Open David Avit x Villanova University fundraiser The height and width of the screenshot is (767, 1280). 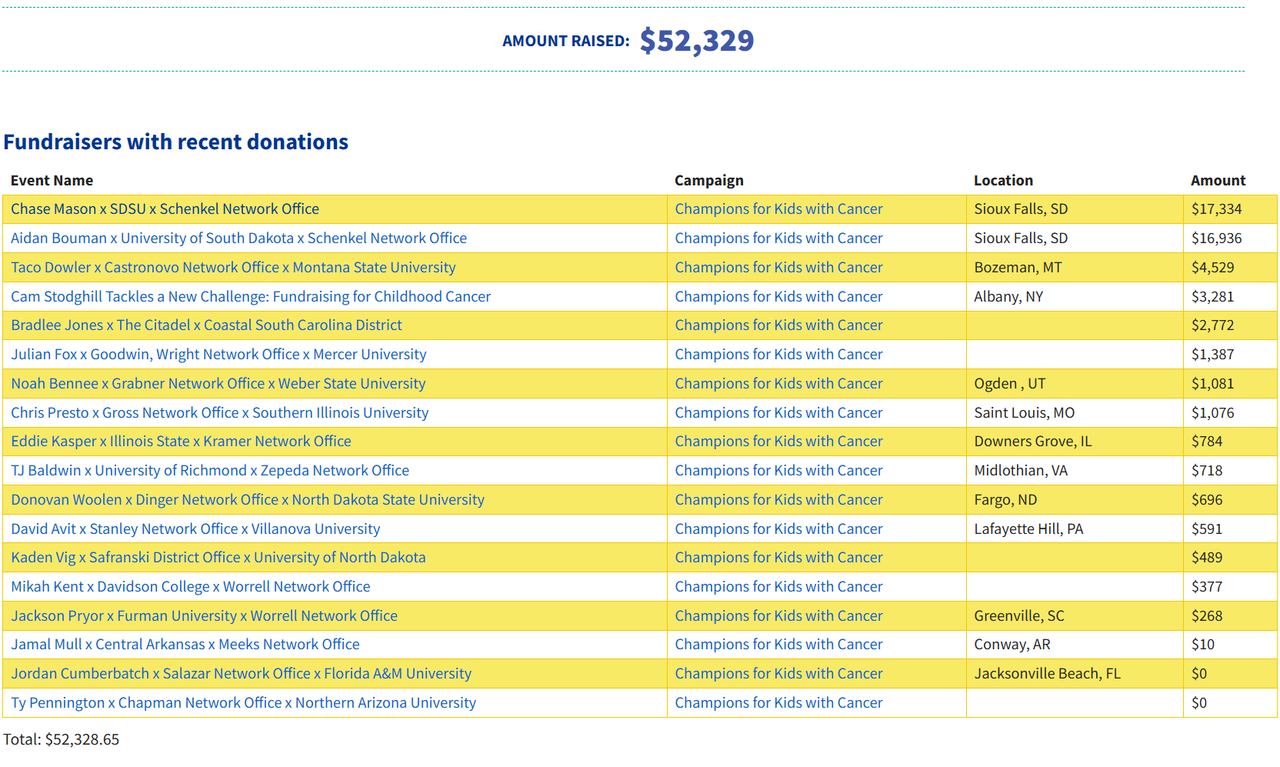coord(196,528)
